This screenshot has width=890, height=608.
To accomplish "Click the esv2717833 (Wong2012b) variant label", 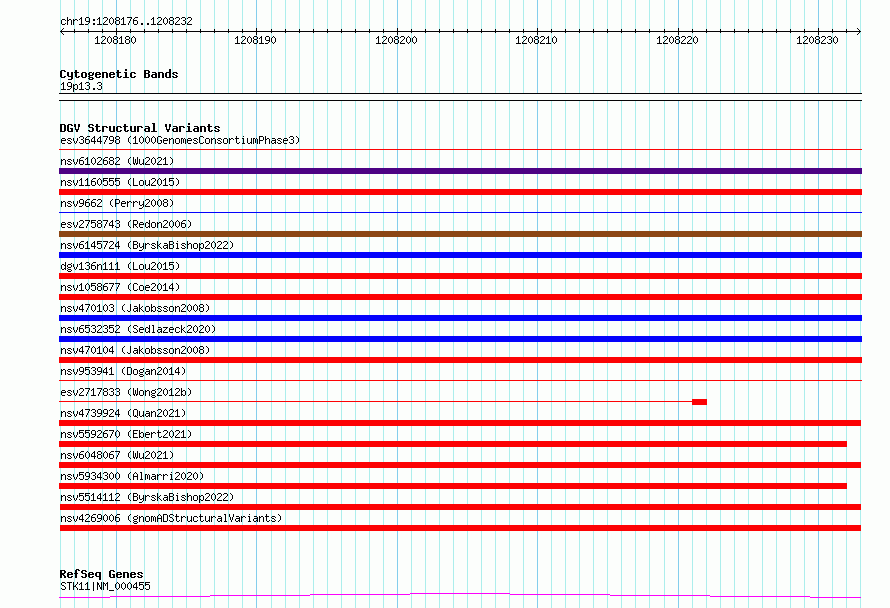I will pos(126,392).
